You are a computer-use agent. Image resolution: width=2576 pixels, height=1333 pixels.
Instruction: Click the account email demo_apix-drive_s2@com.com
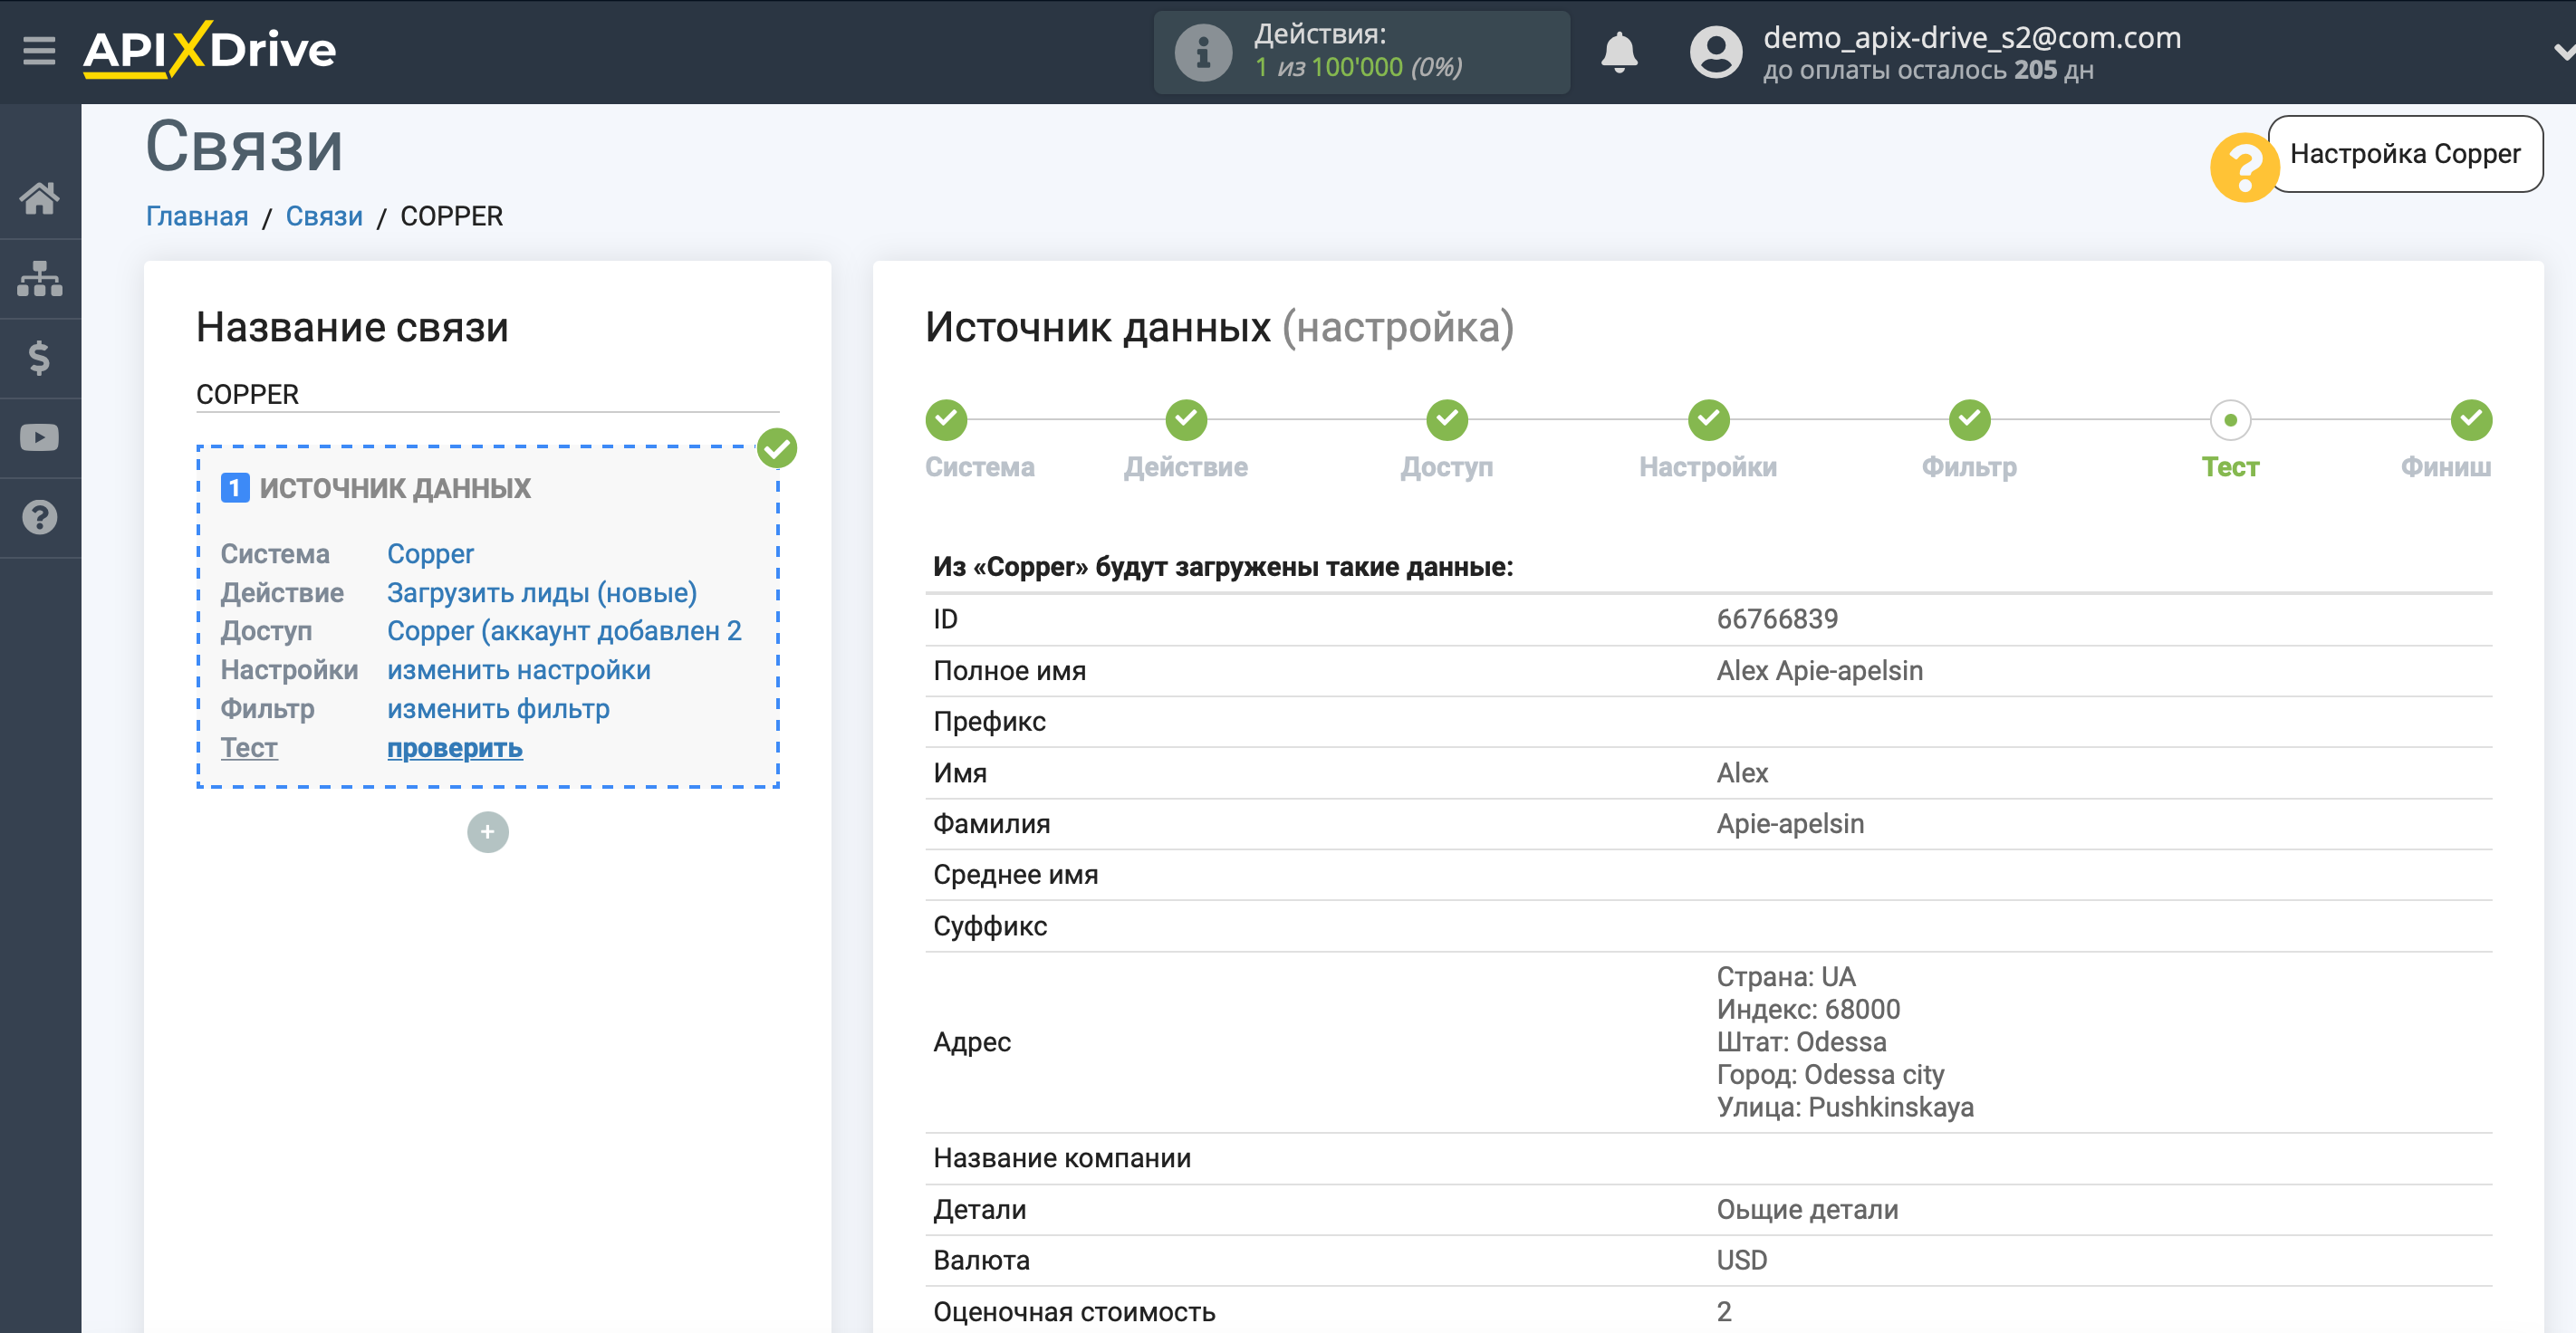coord(1972,37)
